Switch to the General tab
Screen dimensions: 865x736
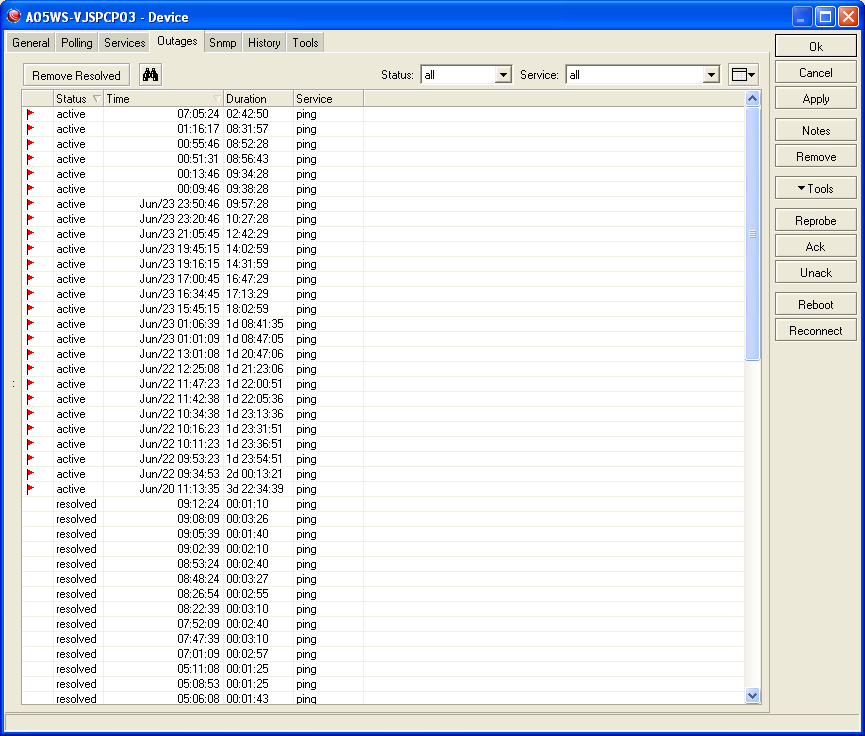(31, 42)
